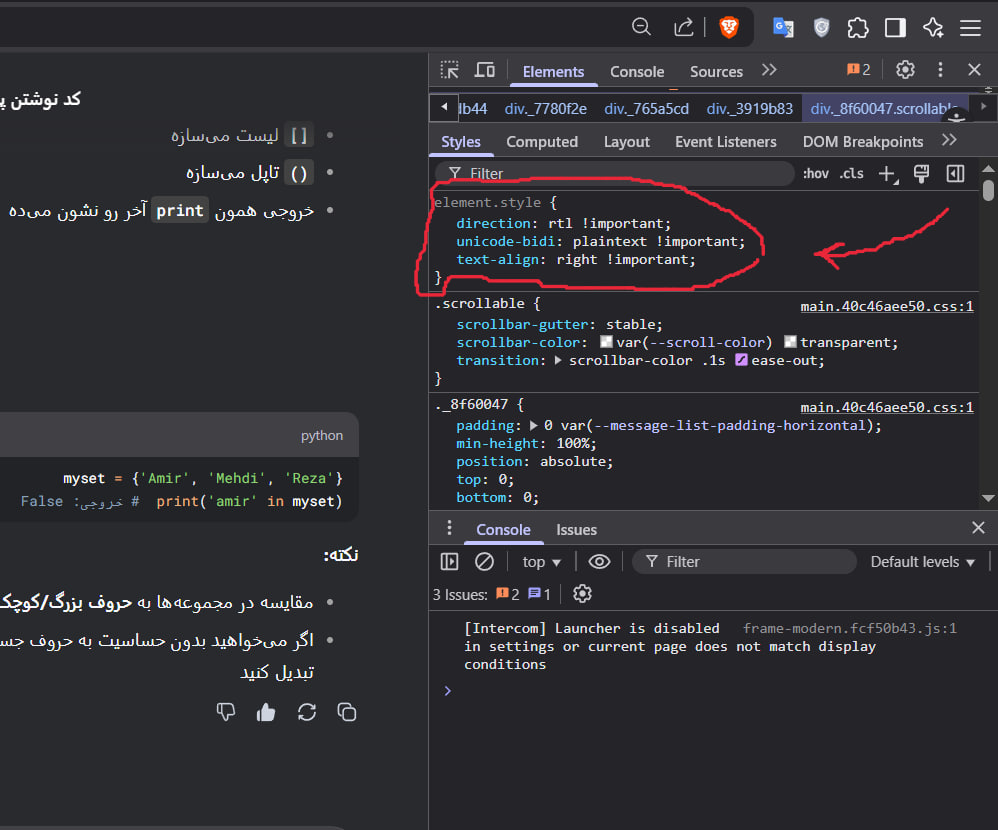This screenshot has height=830, width=998.
Task: Click the regenerate response icon
Action: [307, 712]
